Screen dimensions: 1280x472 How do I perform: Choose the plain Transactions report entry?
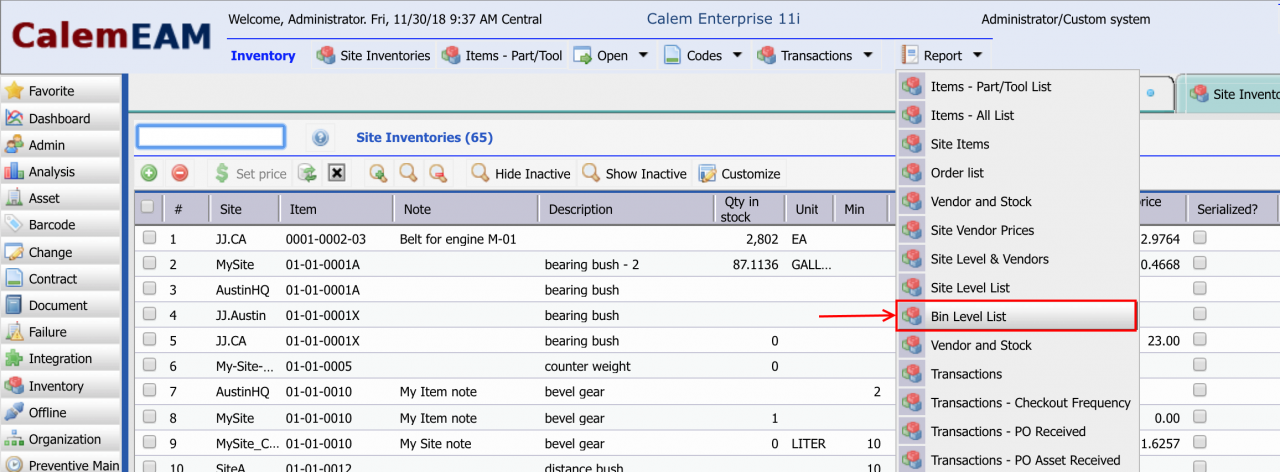(x=1017, y=374)
